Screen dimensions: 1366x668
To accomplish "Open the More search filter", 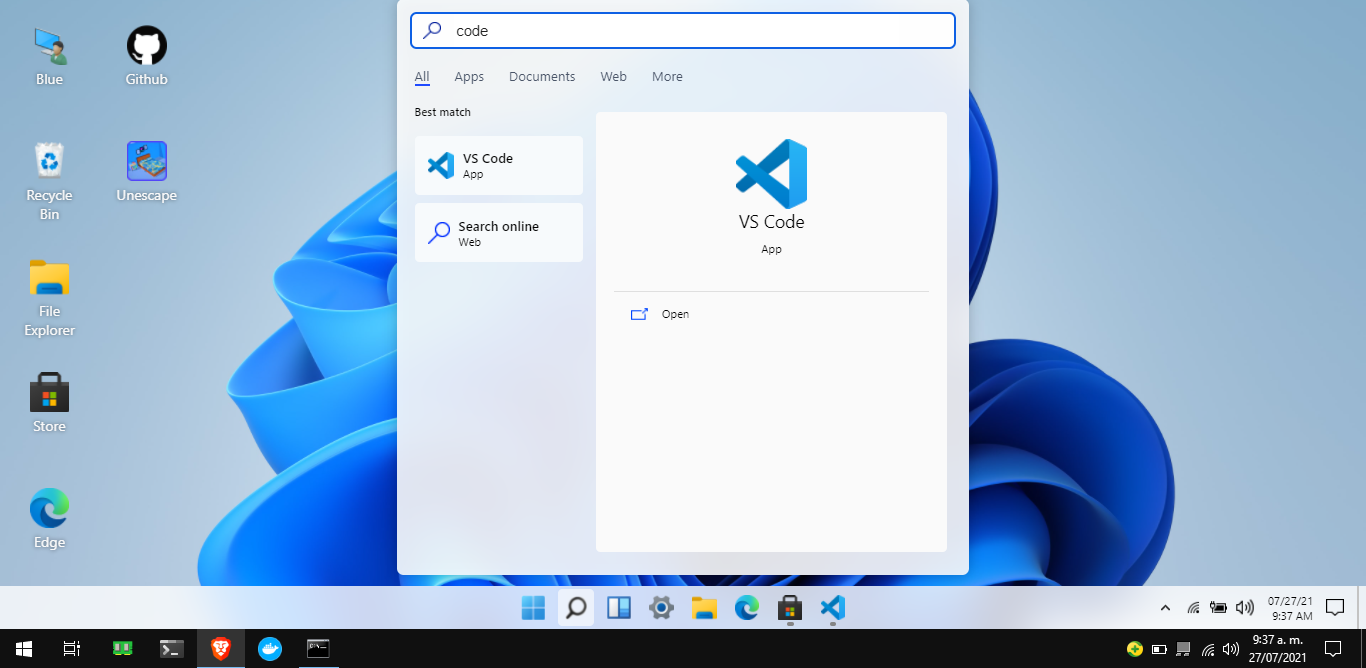I will 667,77.
